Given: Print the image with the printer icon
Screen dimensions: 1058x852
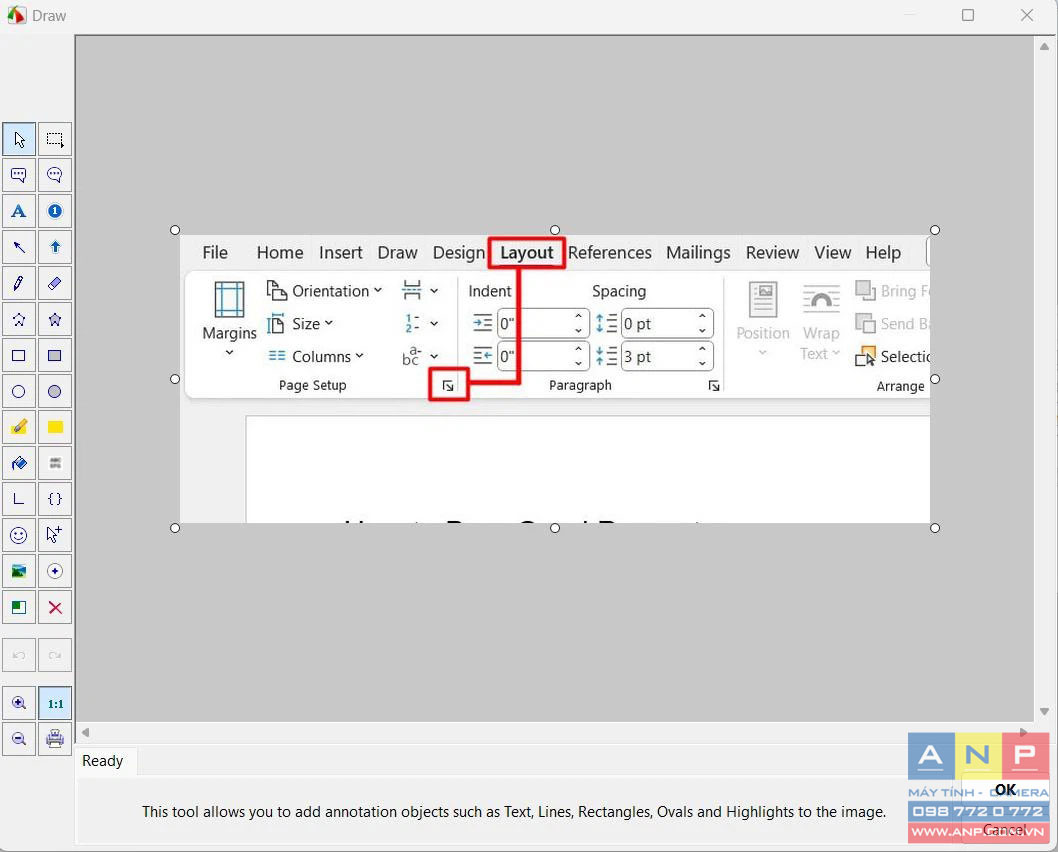Looking at the screenshot, I should [x=55, y=739].
